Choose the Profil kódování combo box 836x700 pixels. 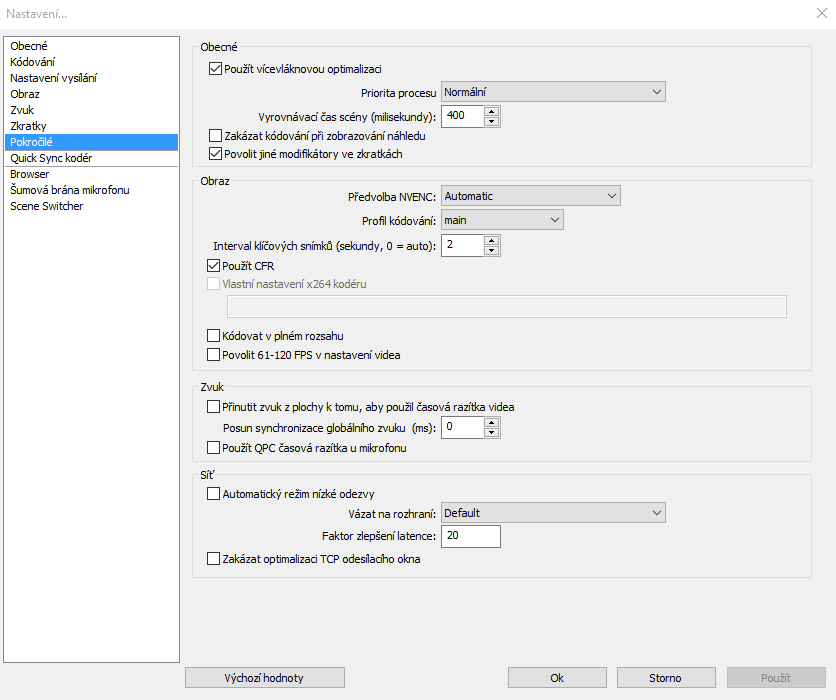[x=502, y=220]
